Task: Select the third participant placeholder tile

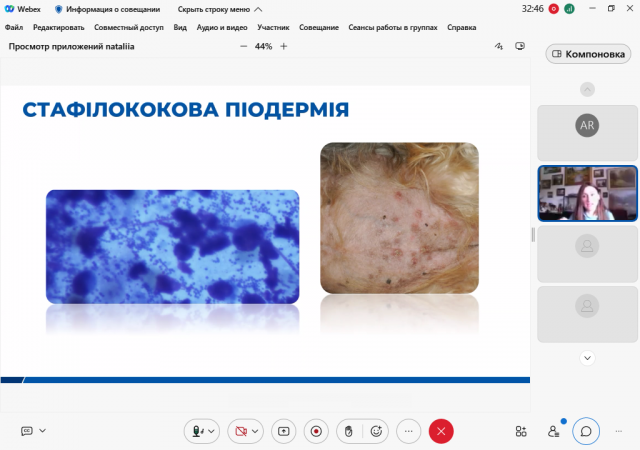Action: (x=587, y=254)
